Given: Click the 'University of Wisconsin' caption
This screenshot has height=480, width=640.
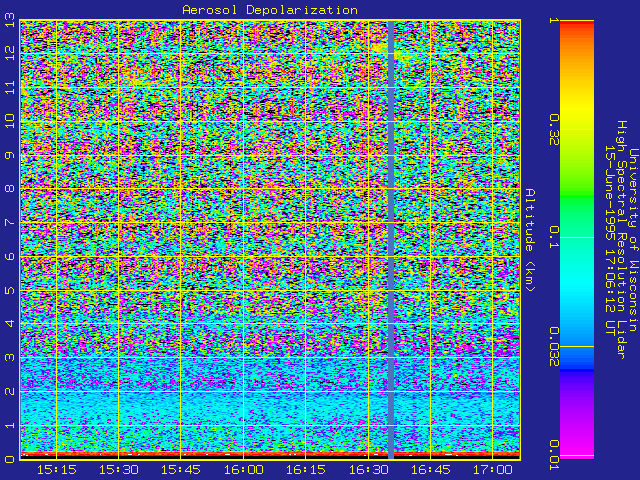Looking at the screenshot, I should click(x=633, y=240).
